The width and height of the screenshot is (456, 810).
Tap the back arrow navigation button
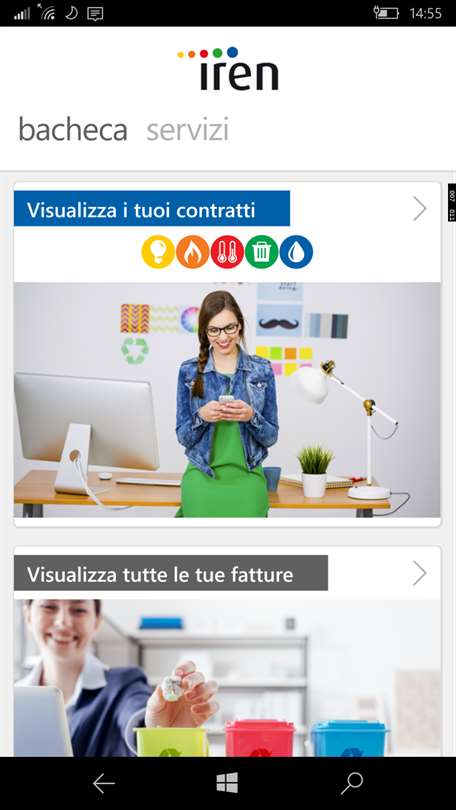tap(103, 784)
